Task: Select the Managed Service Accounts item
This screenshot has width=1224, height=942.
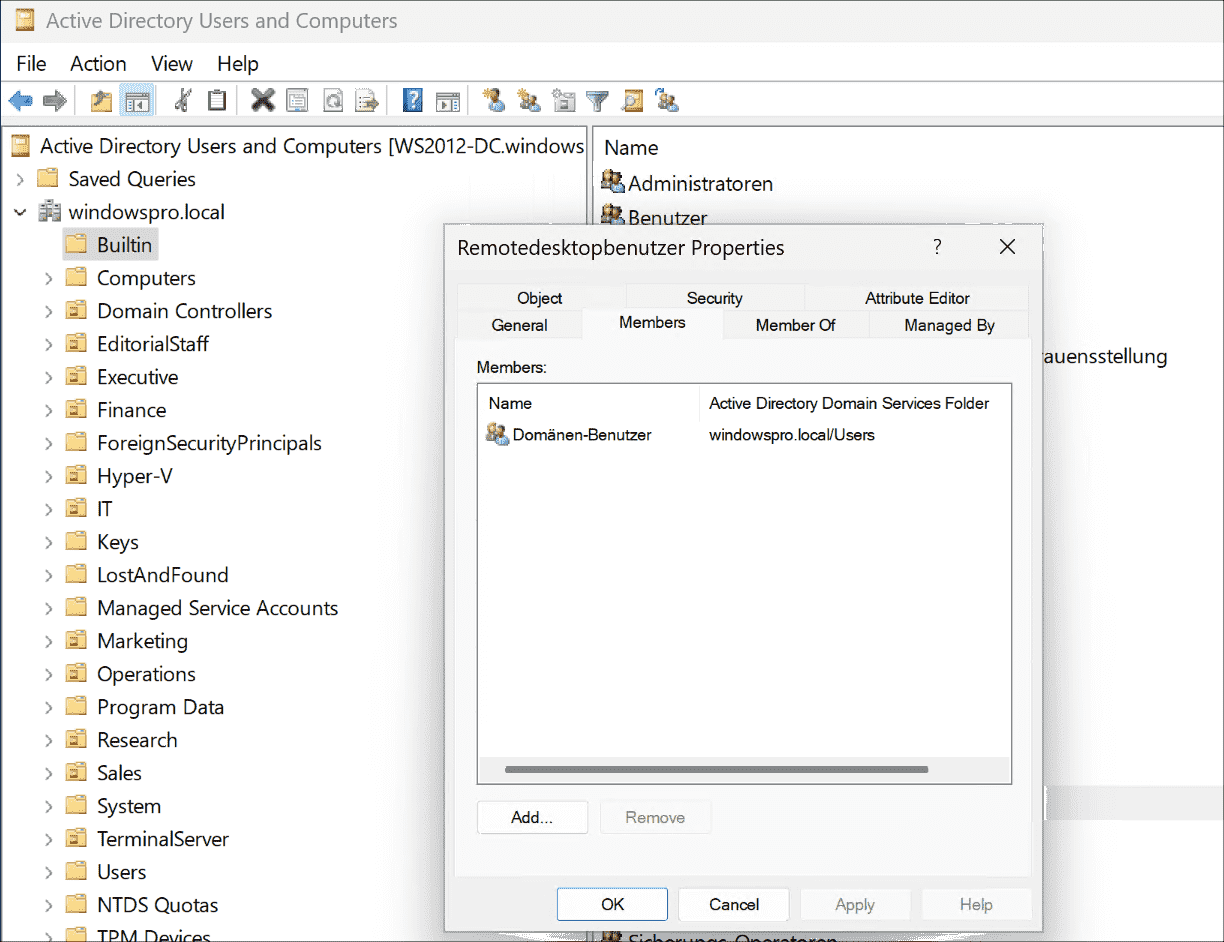Action: (x=217, y=608)
